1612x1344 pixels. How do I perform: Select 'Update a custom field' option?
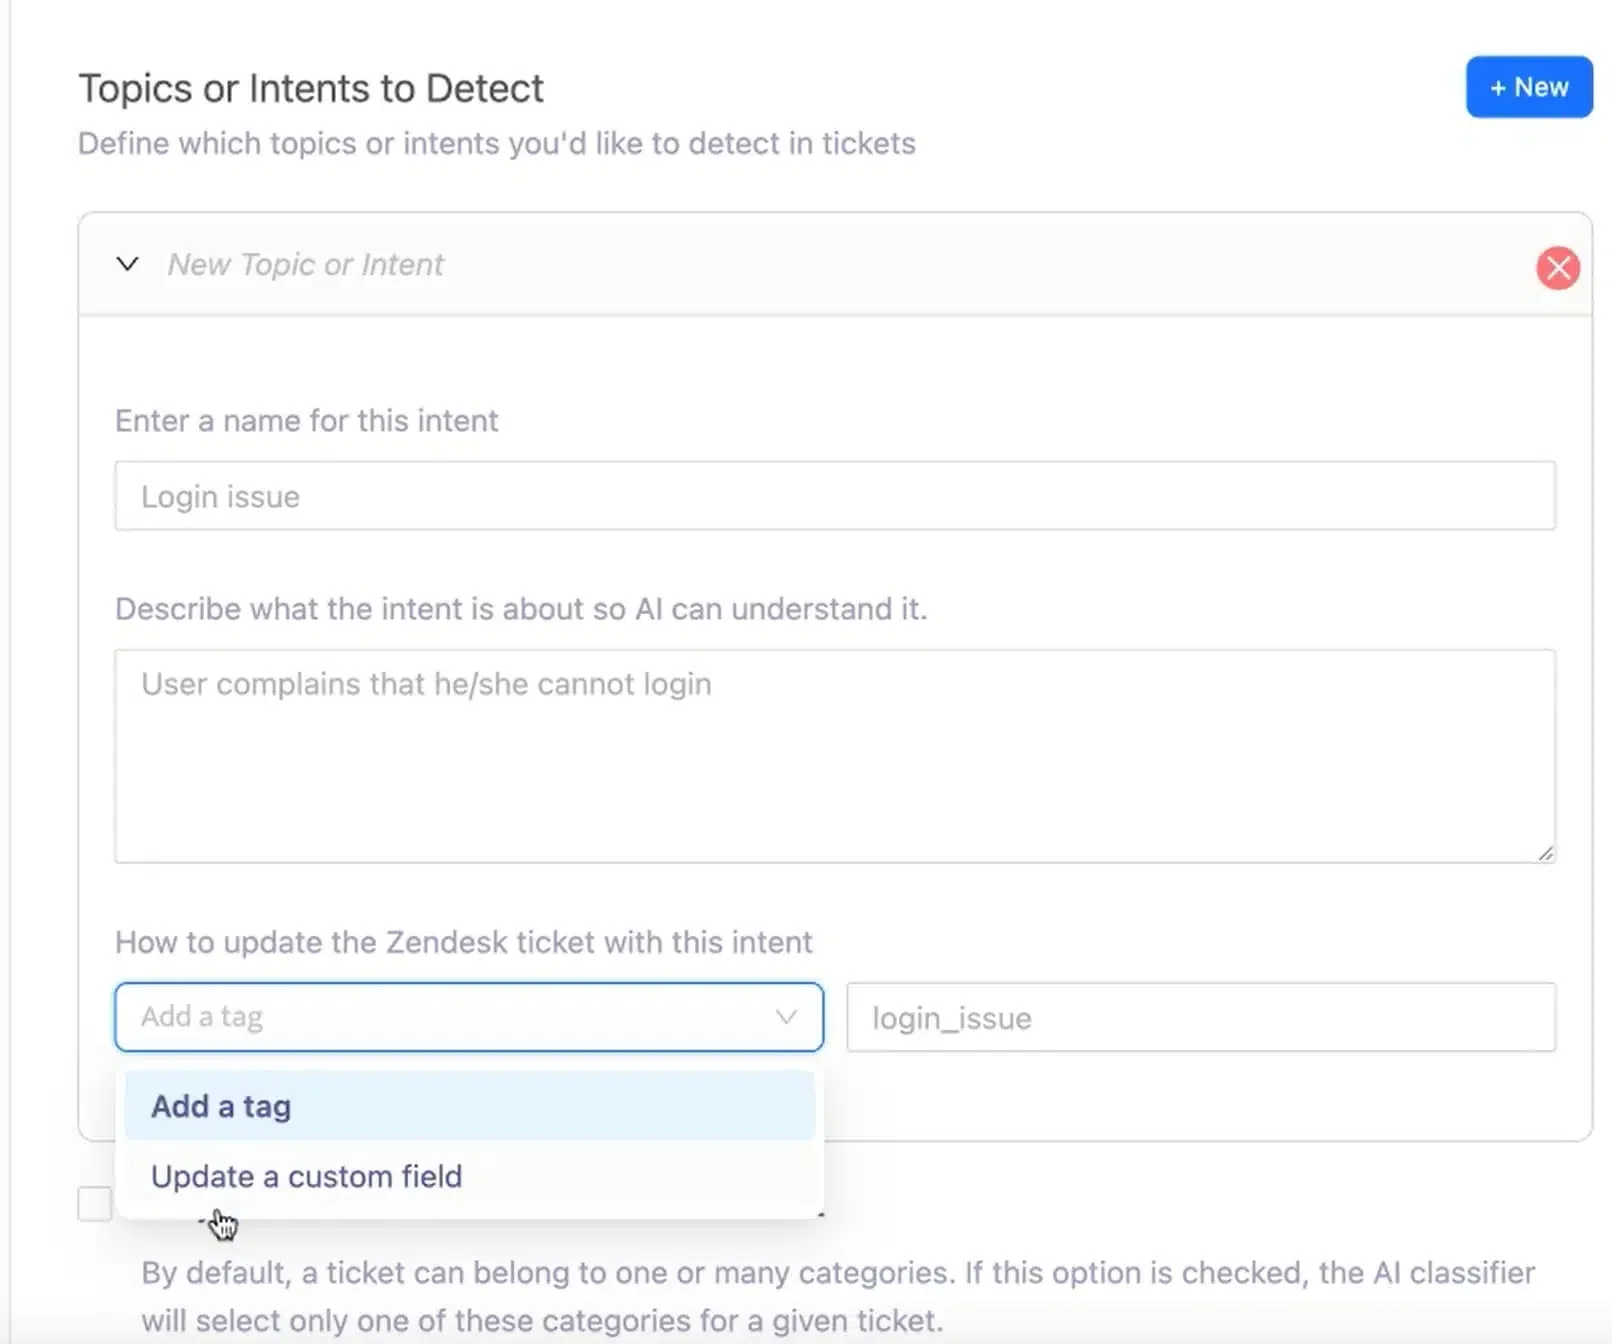coord(470,1176)
